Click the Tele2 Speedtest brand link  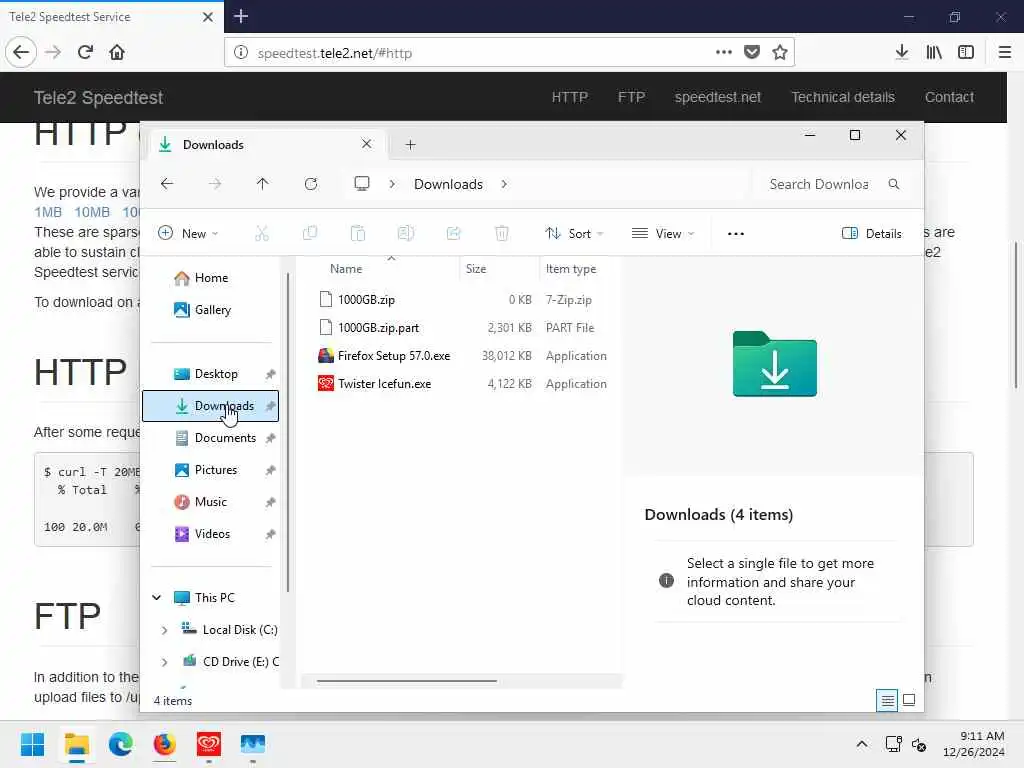(98, 97)
